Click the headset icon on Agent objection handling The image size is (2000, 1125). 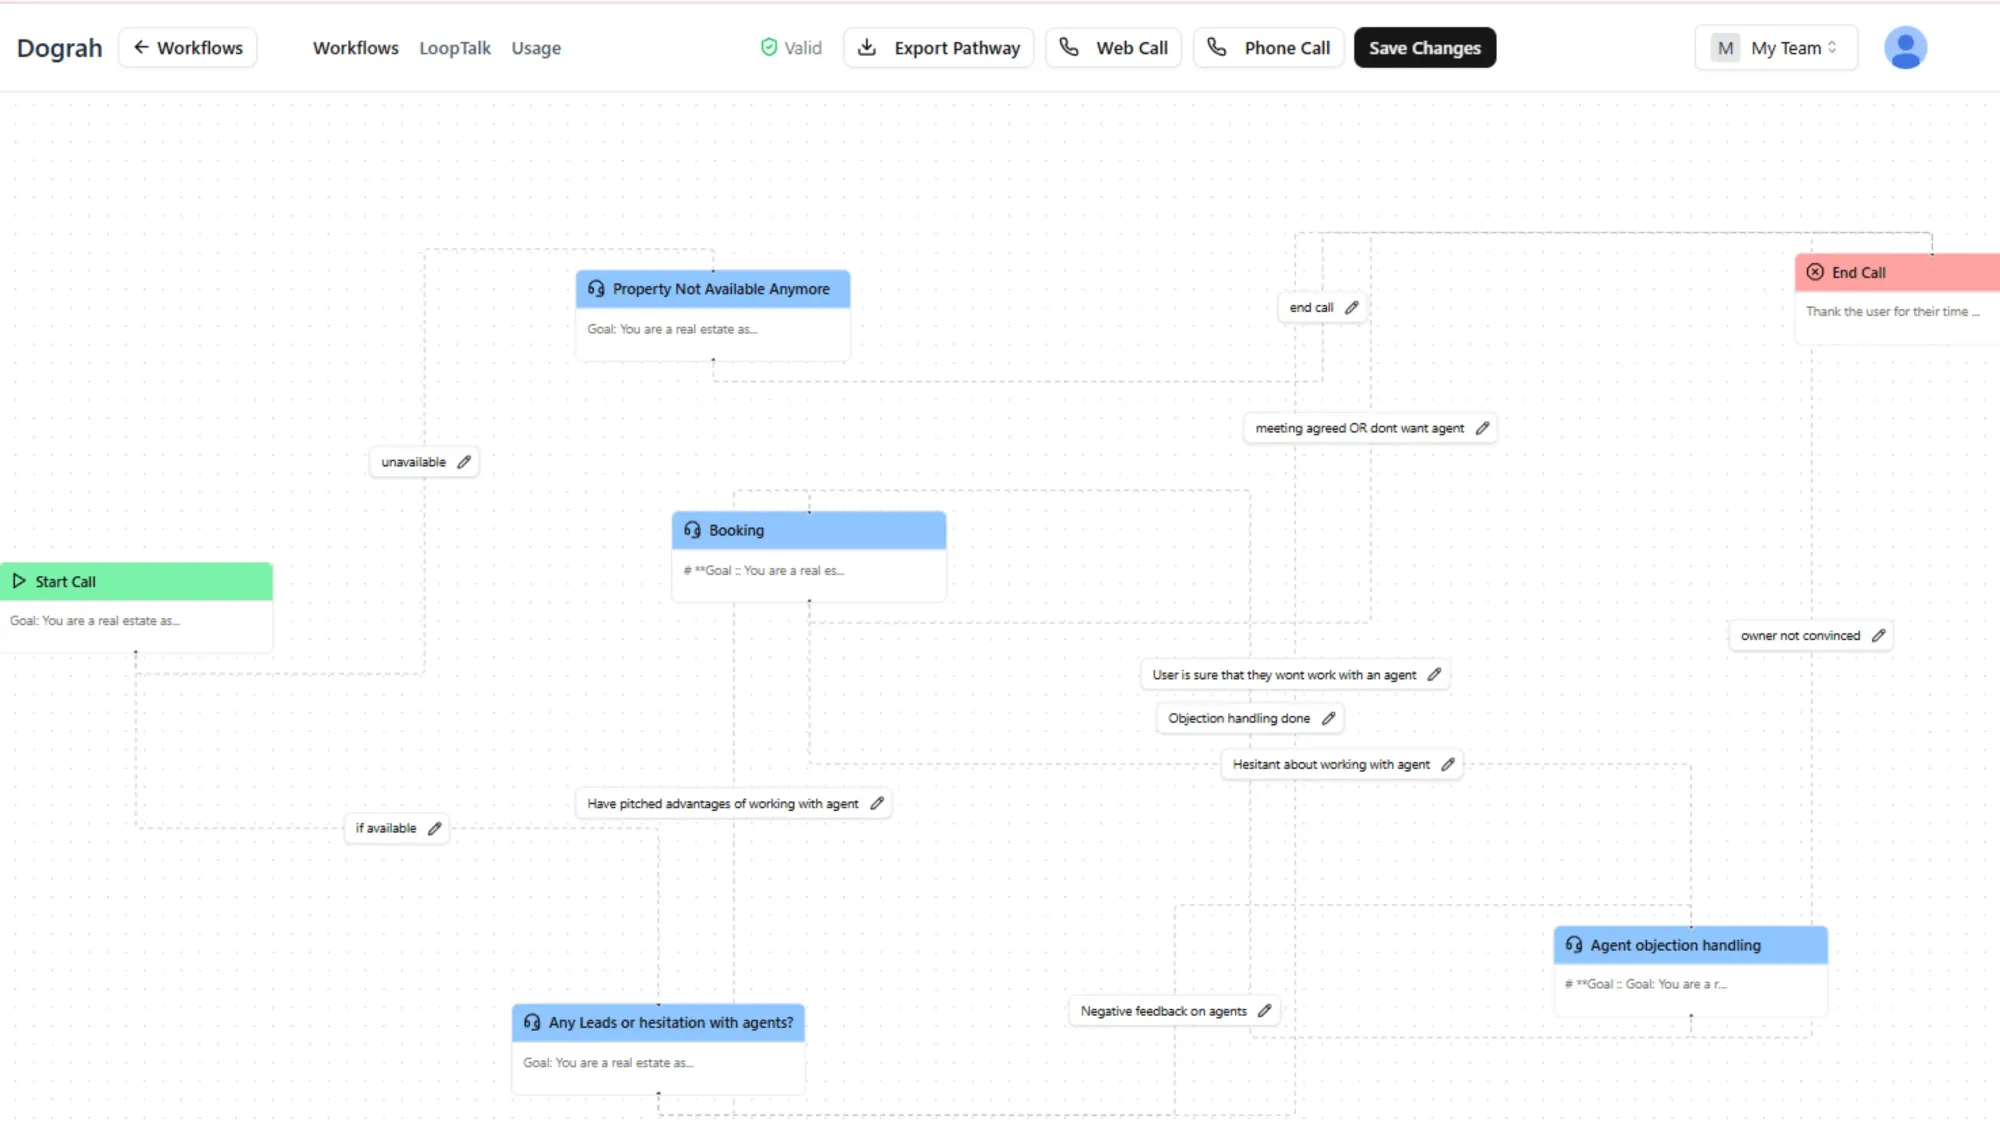pos(1572,945)
